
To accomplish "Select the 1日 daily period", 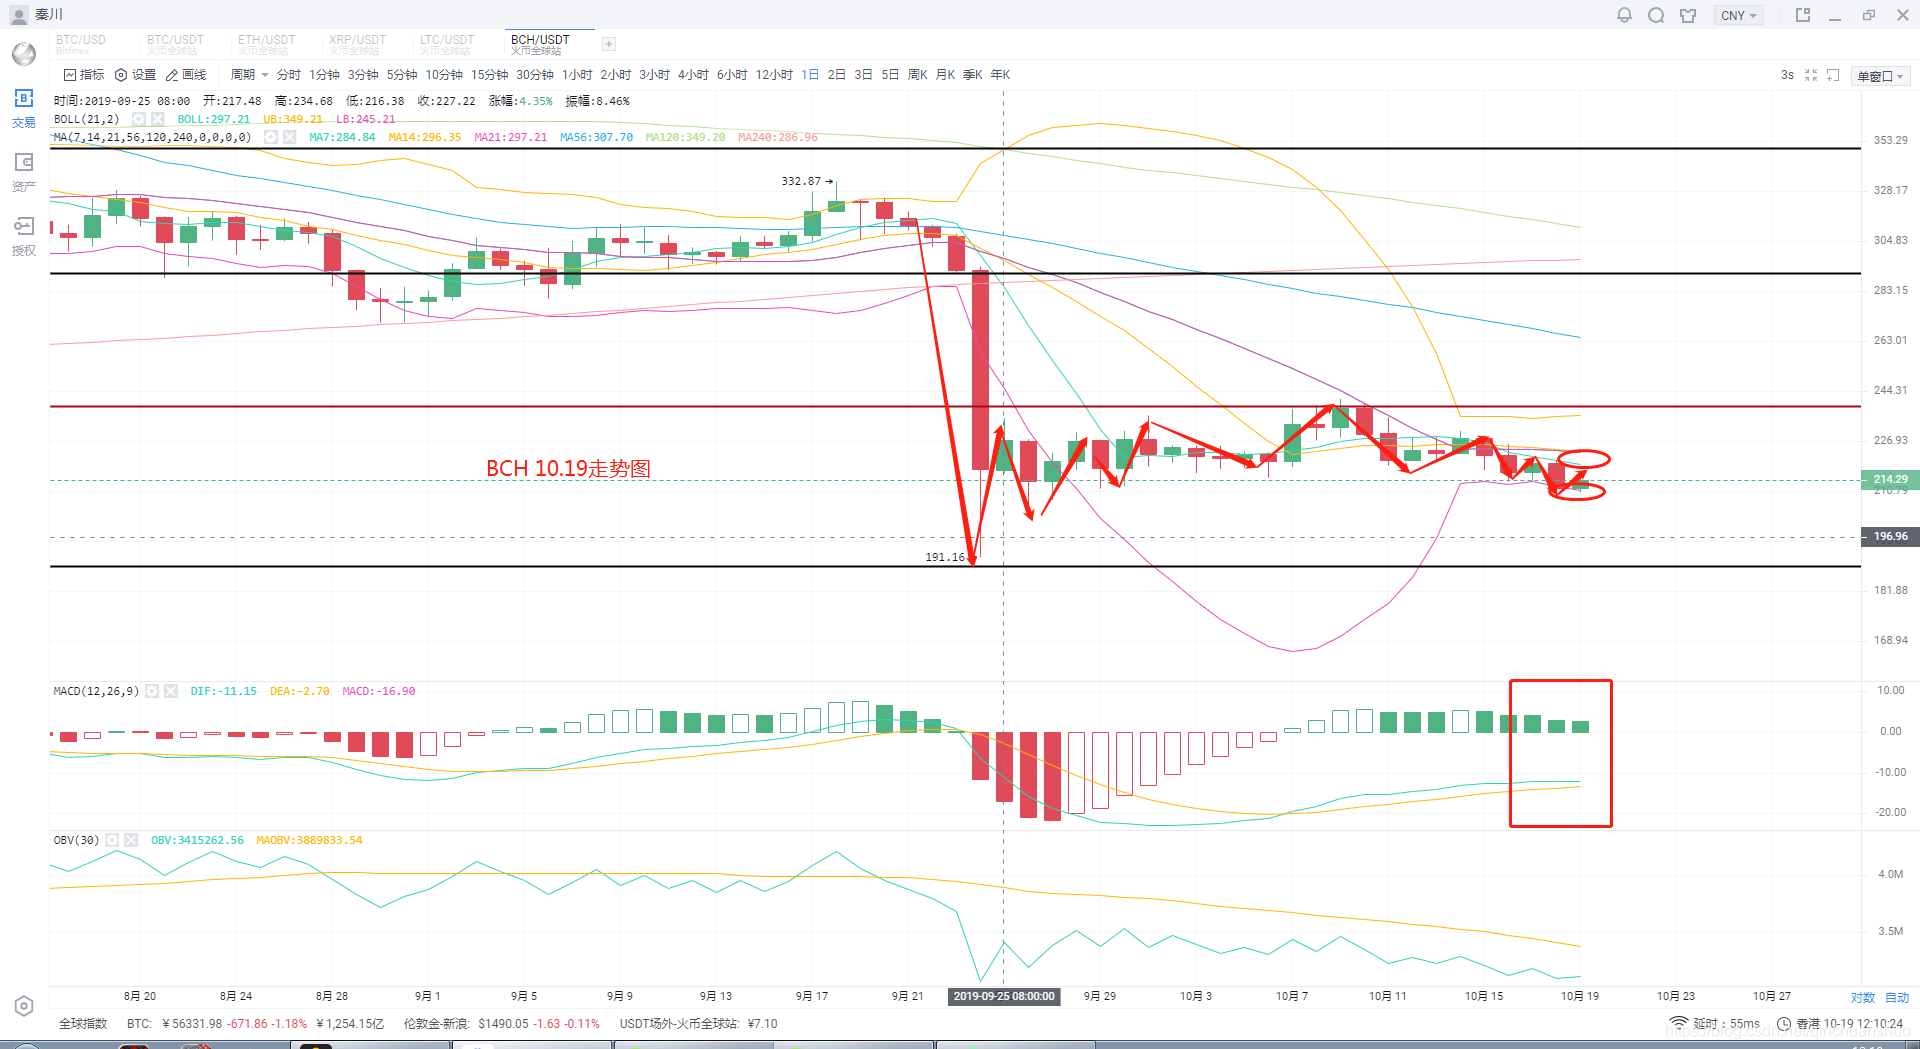I will click(810, 75).
